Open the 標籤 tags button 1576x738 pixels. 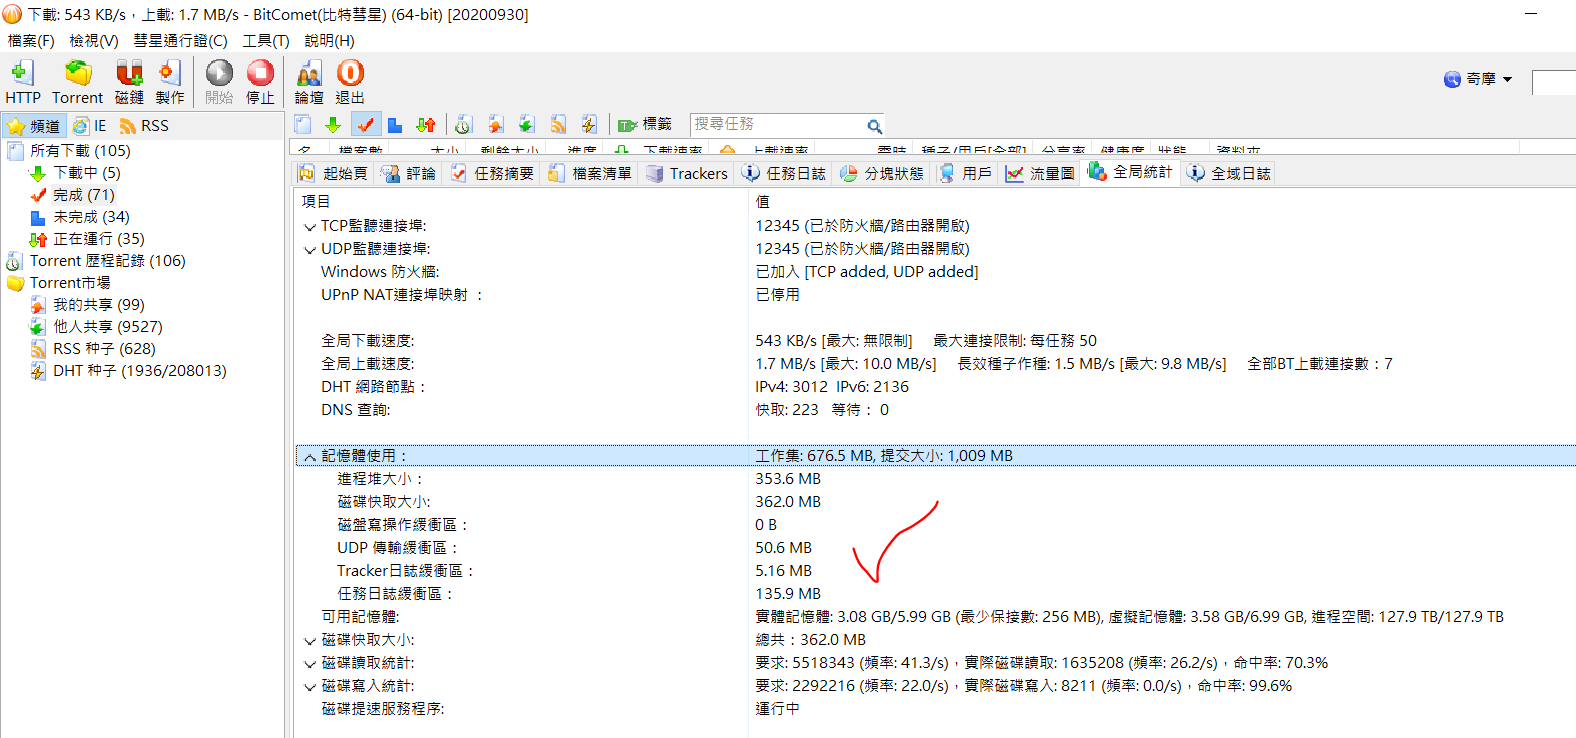tap(644, 124)
